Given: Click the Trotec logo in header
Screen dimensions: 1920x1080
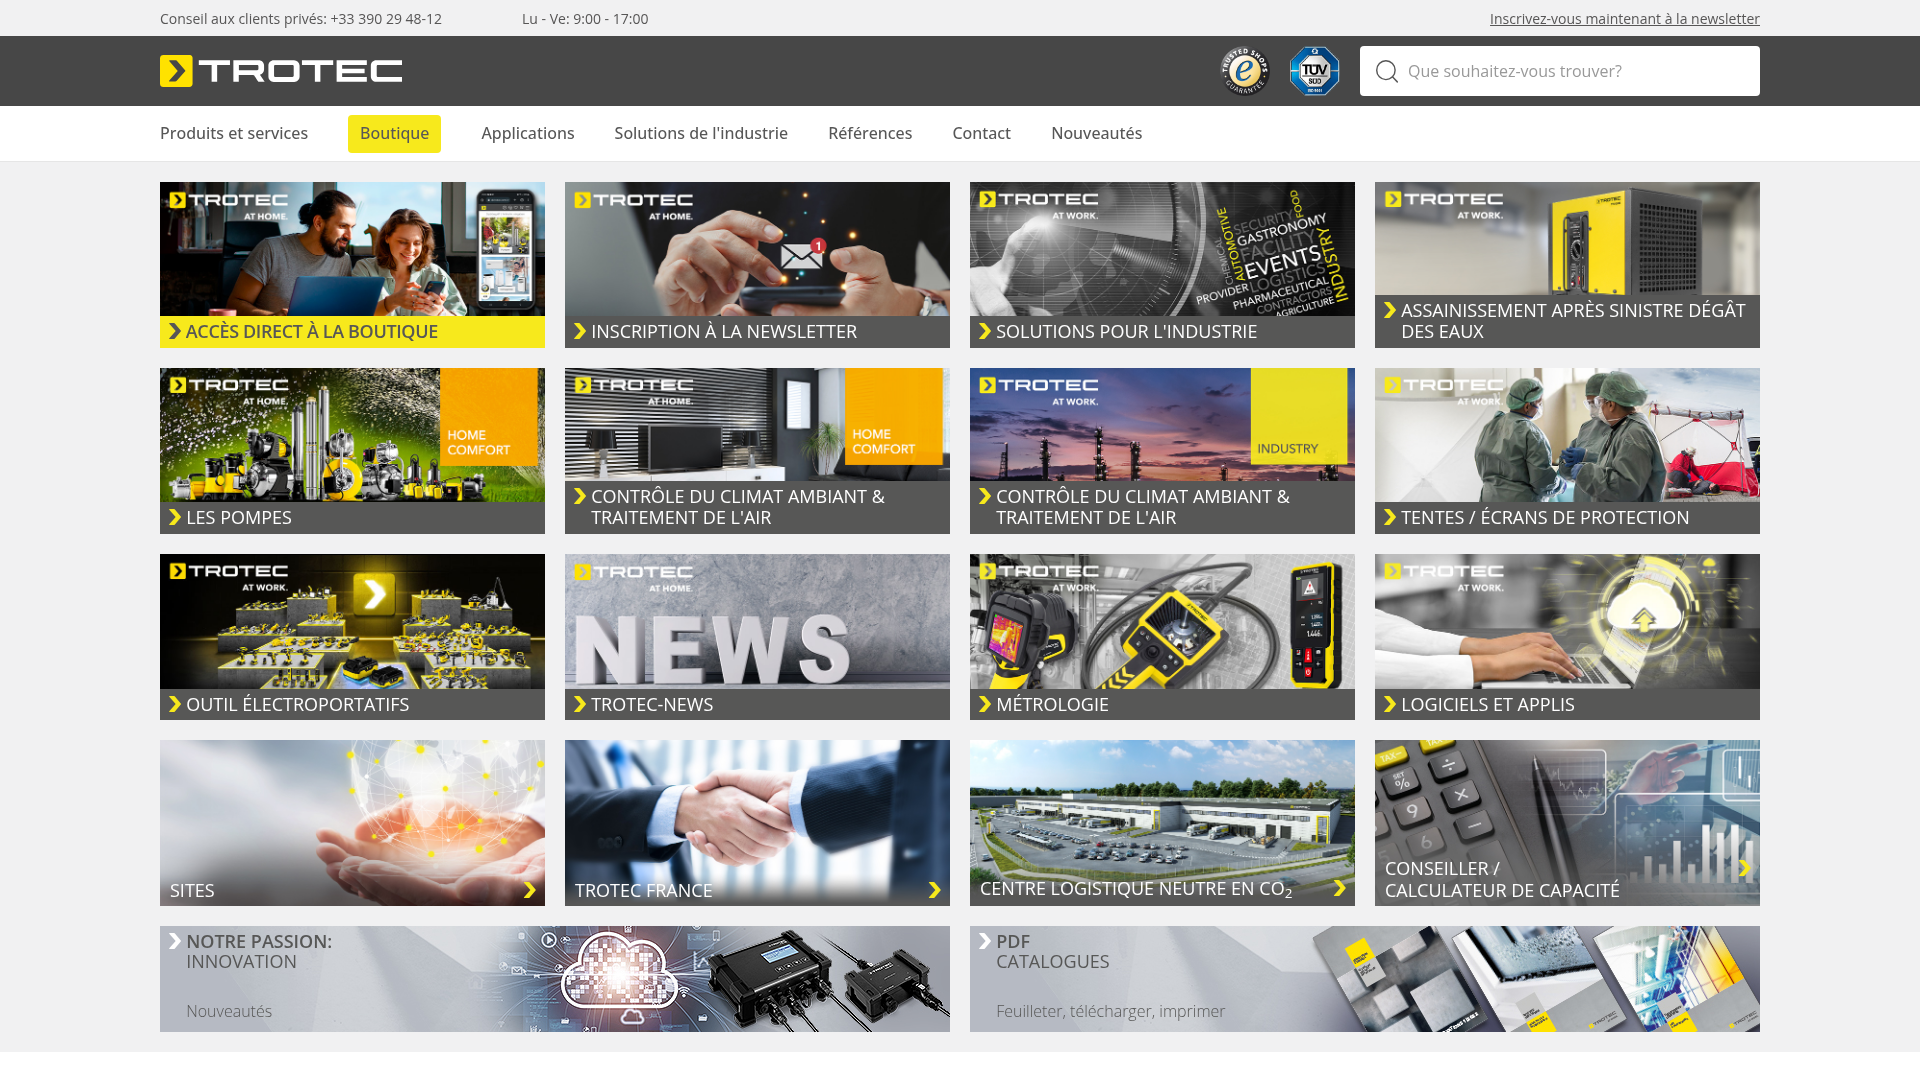Looking at the screenshot, I should pos(281,71).
